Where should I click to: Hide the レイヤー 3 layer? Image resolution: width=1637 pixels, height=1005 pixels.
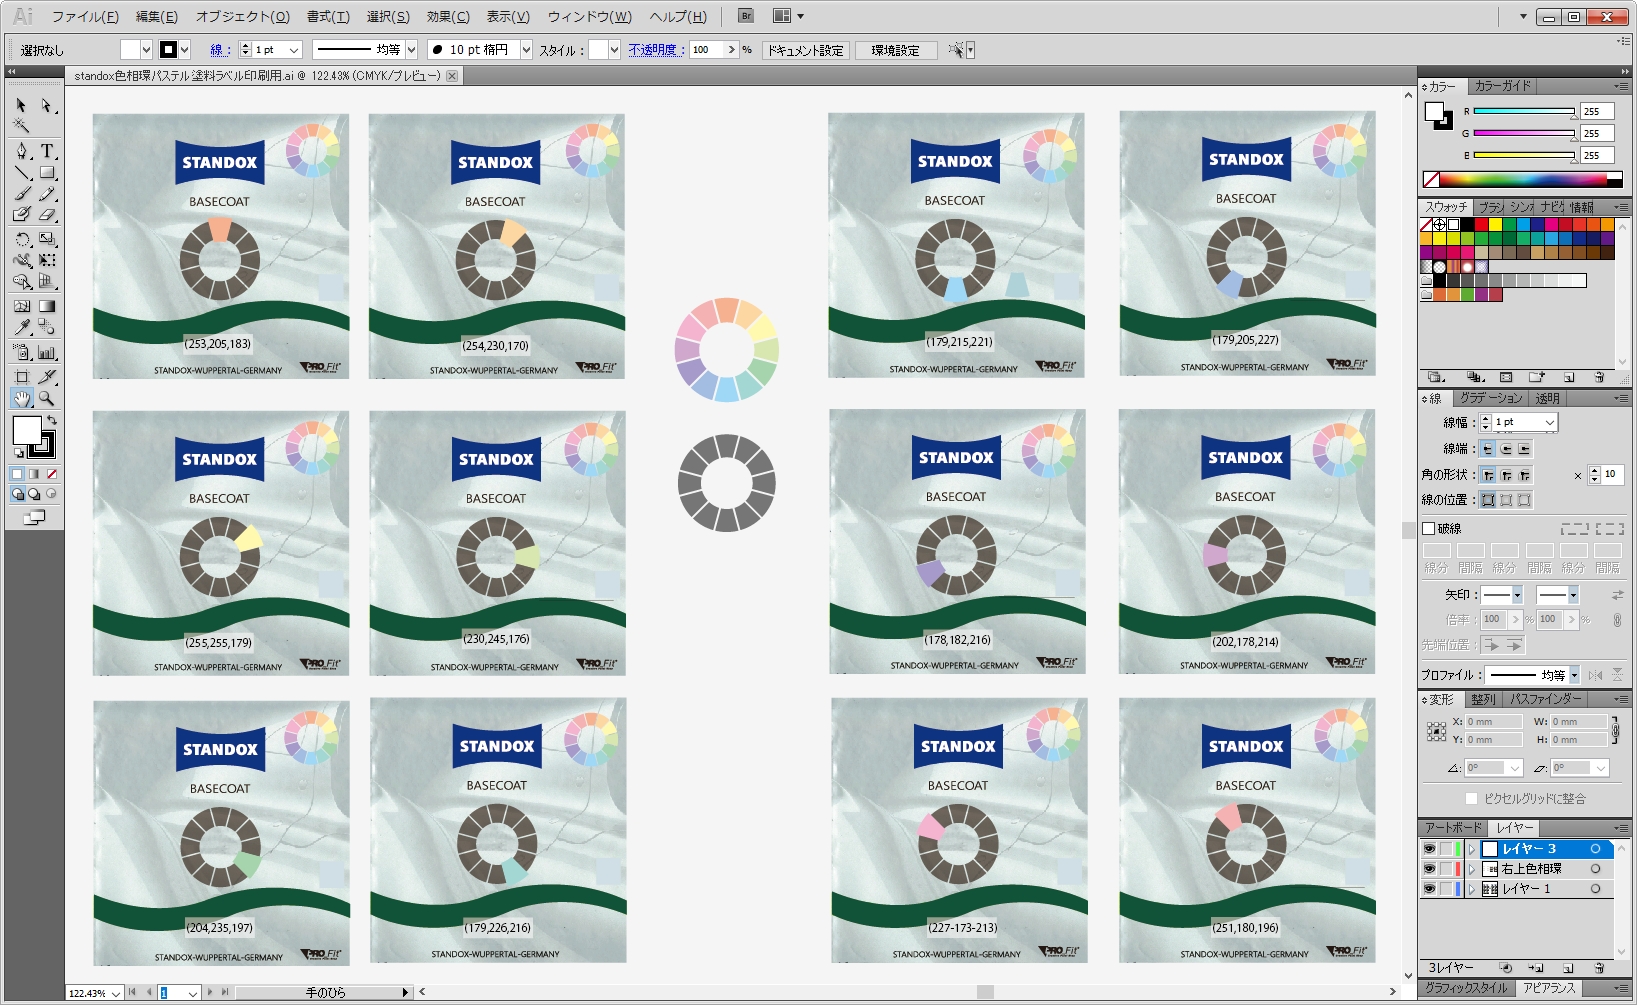click(1429, 849)
